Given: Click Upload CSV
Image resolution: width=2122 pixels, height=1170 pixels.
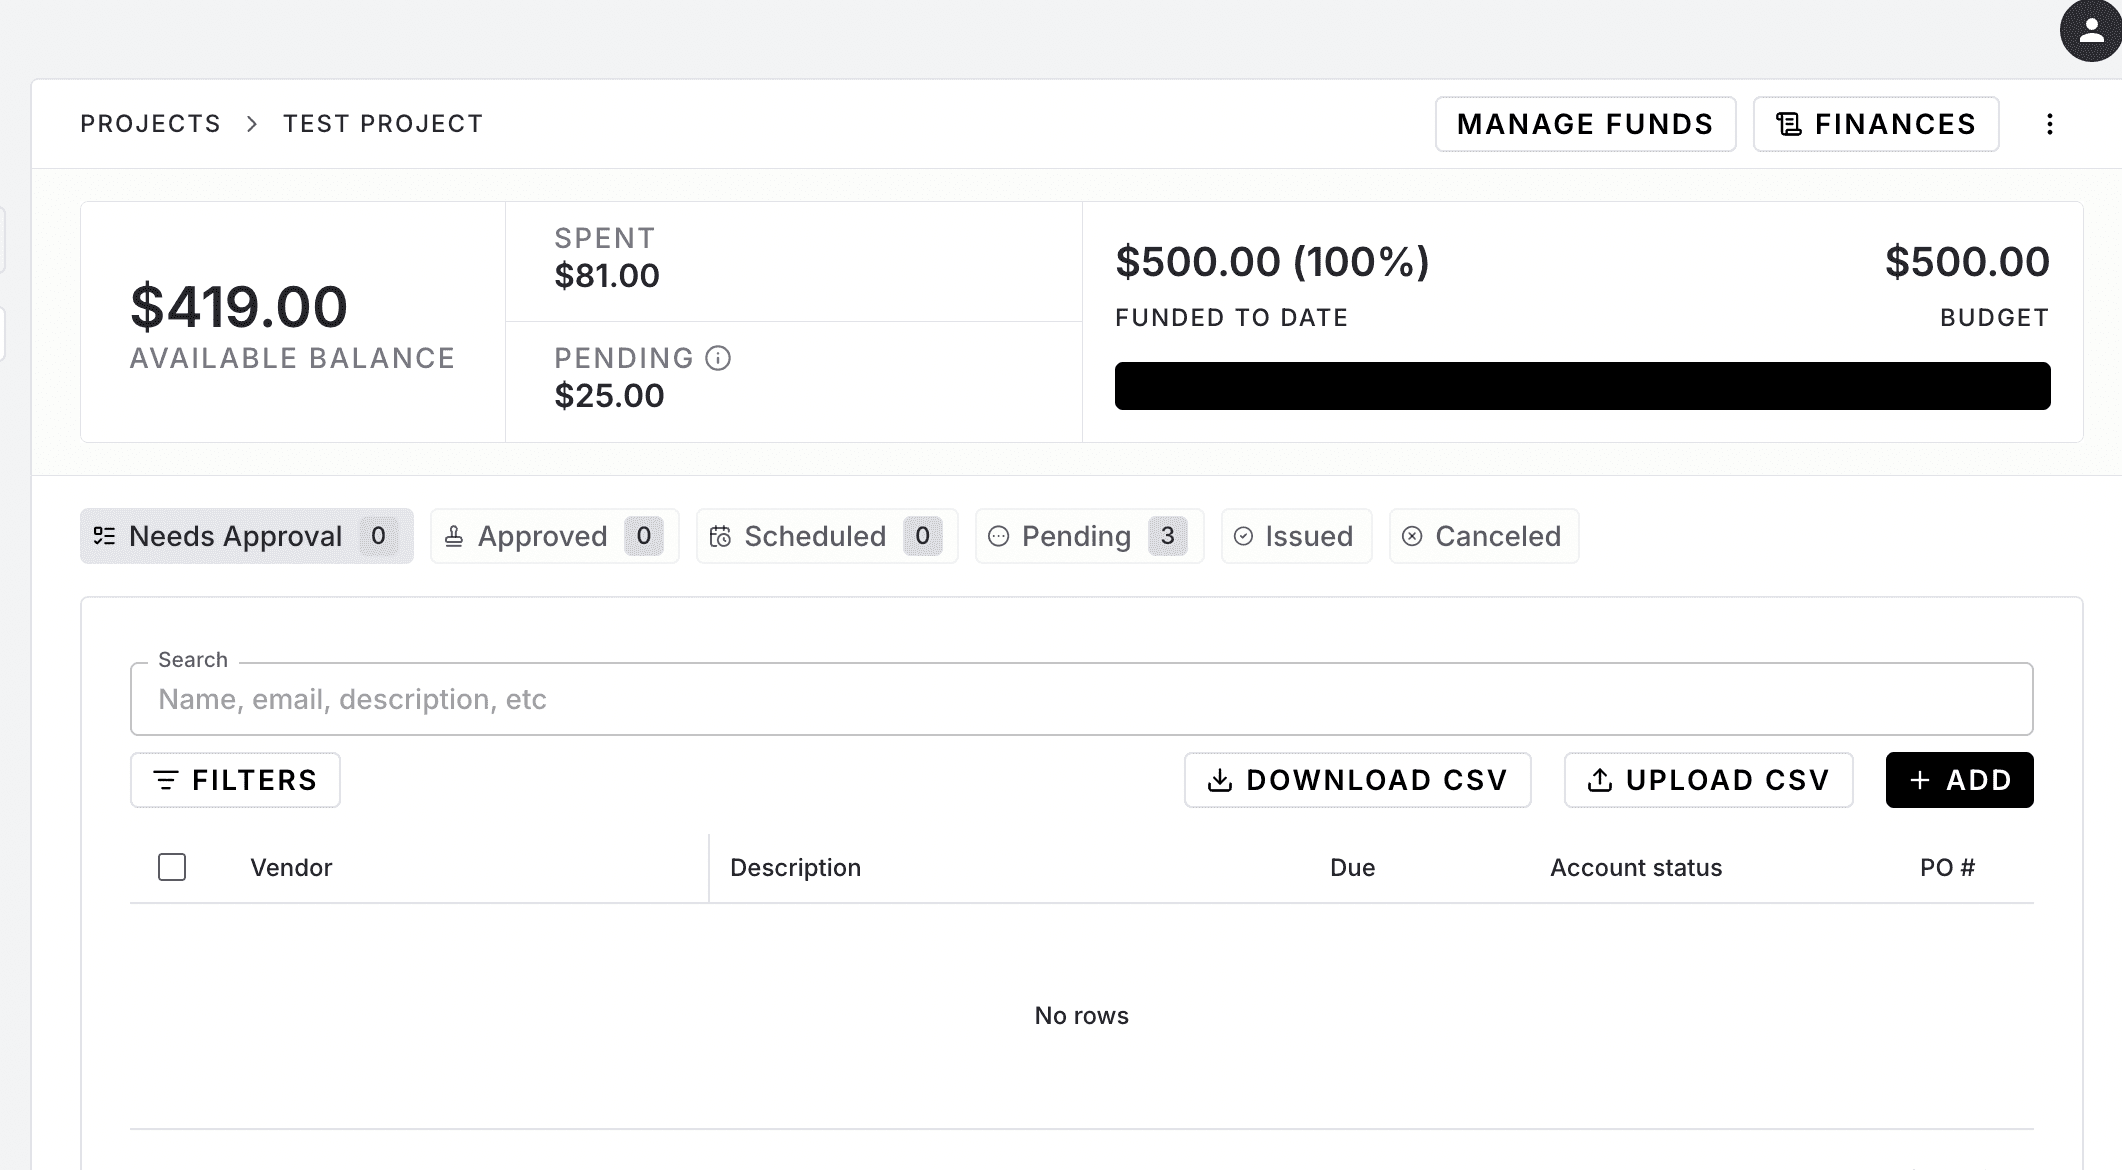Looking at the screenshot, I should [x=1709, y=780].
